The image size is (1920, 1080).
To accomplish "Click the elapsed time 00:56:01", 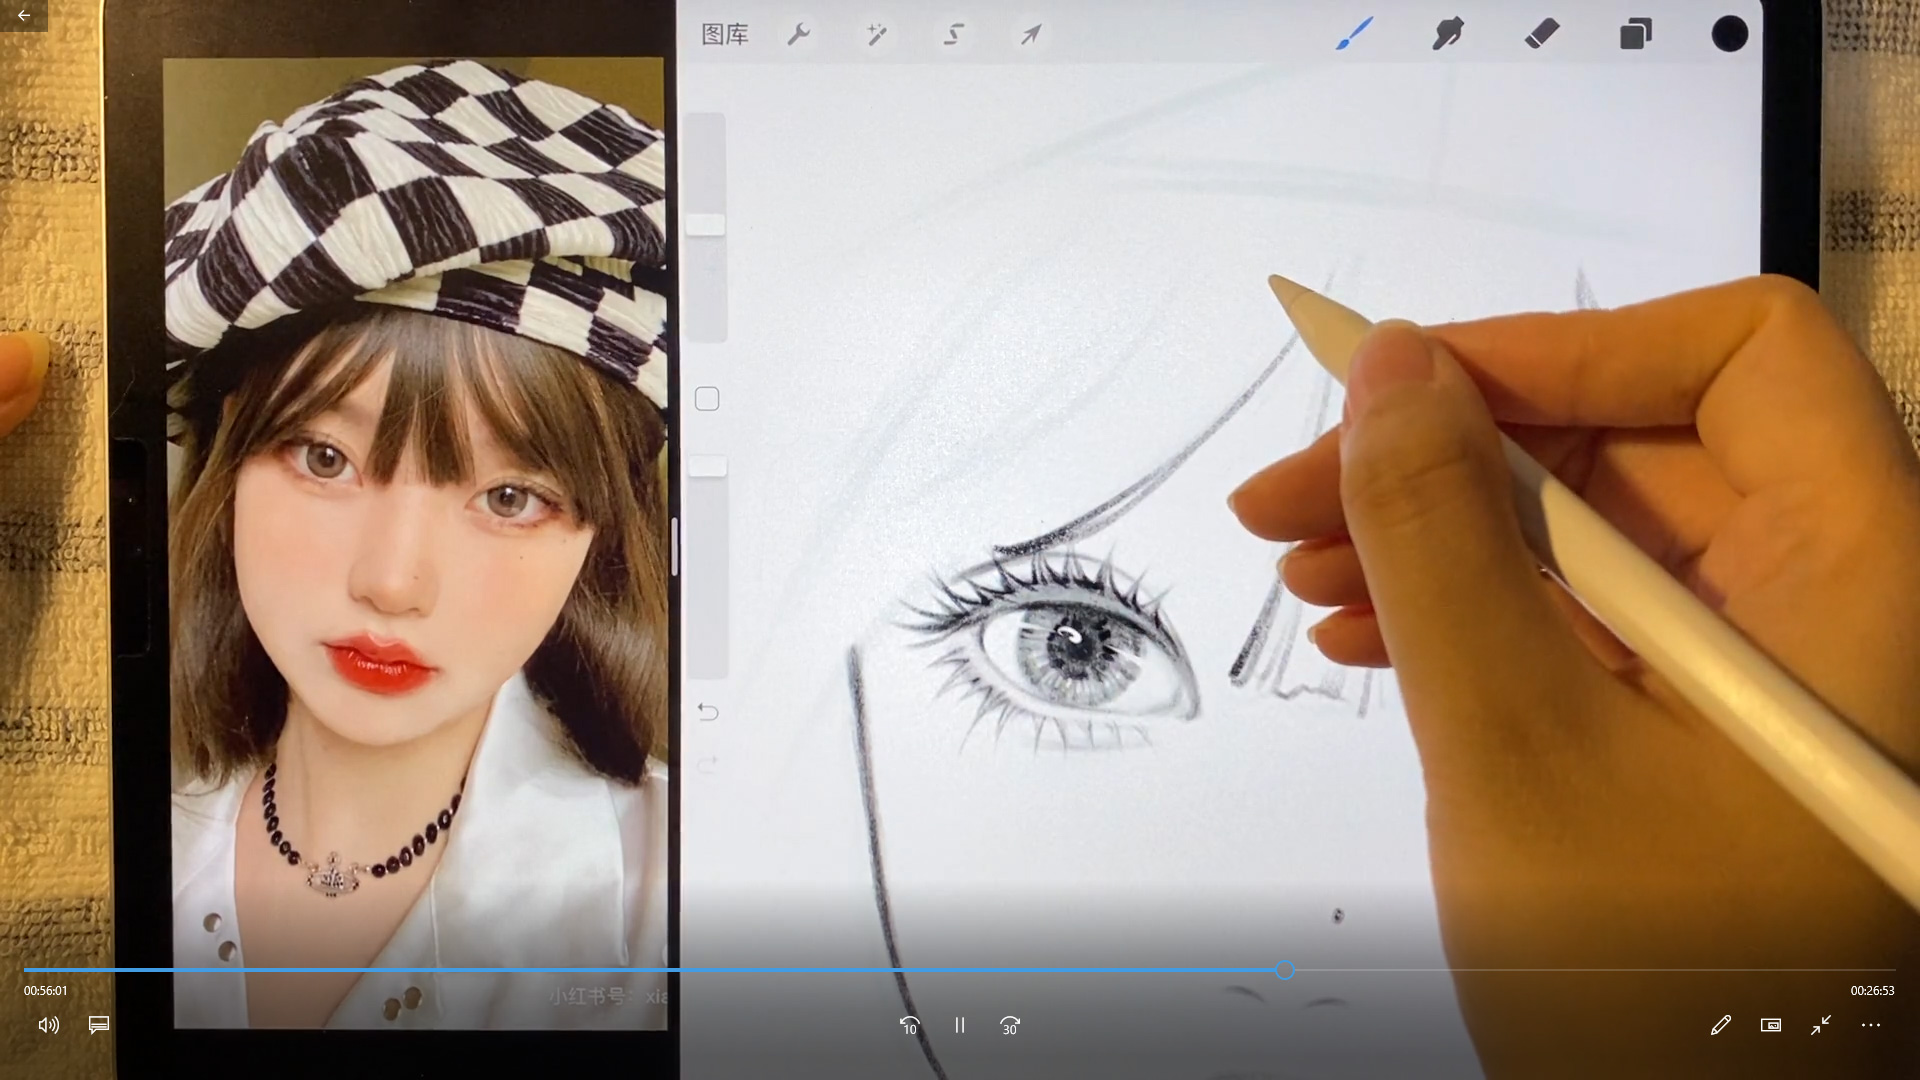I will pyautogui.click(x=46, y=991).
